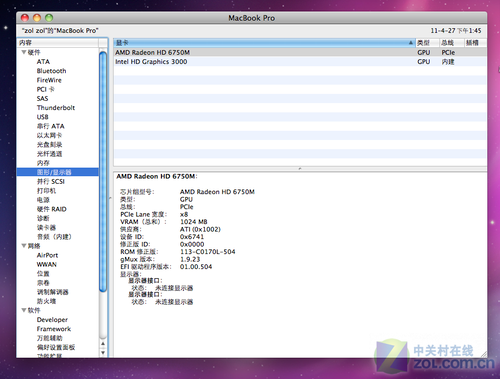Image resolution: width=500 pixels, height=379 pixels.
Task: Click sort arrow in 显卡 header
Action: (411, 43)
